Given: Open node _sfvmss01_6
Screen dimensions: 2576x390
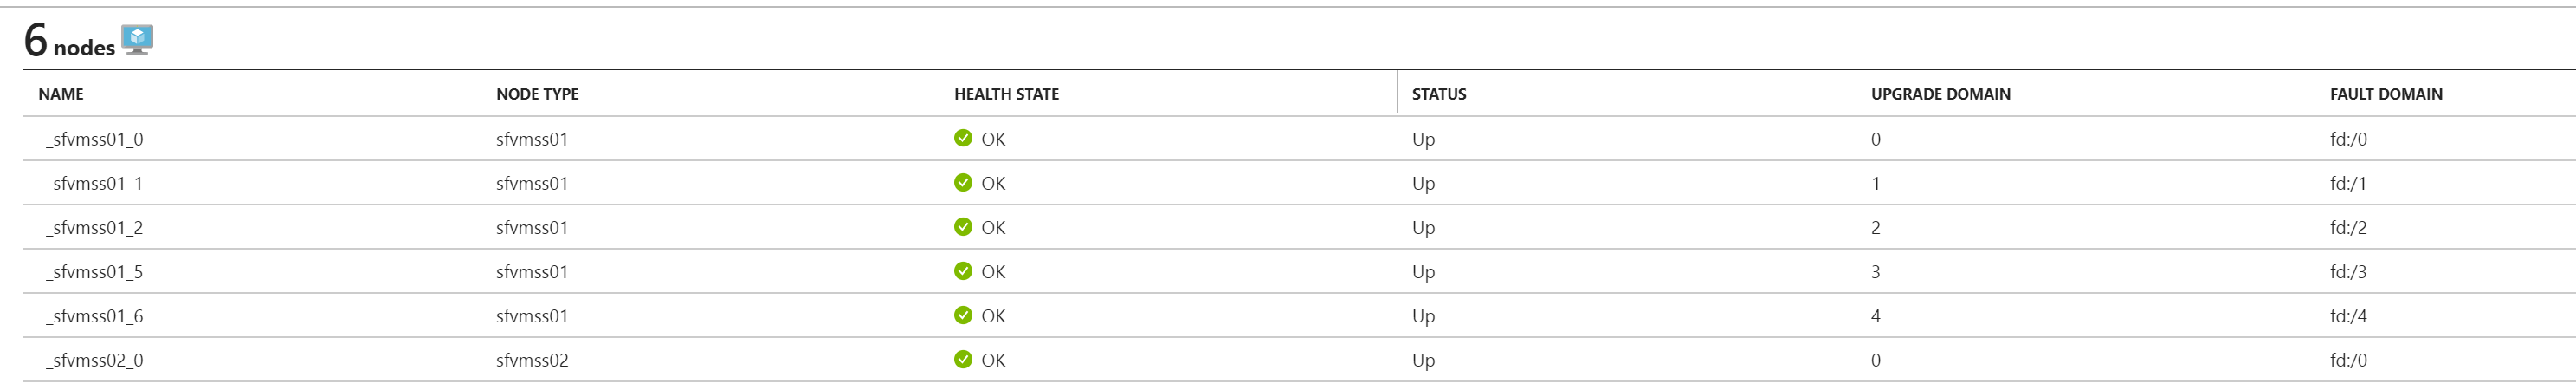Looking at the screenshot, I should point(94,316).
